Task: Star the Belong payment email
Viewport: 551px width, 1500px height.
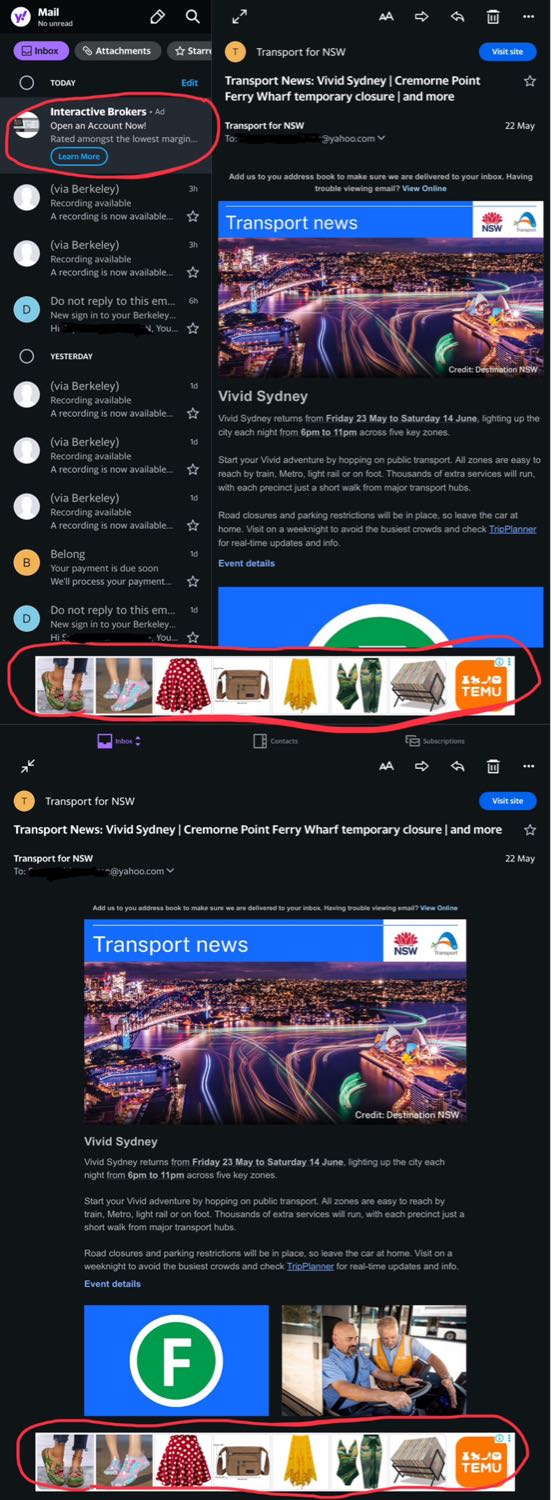Action: pos(193,581)
